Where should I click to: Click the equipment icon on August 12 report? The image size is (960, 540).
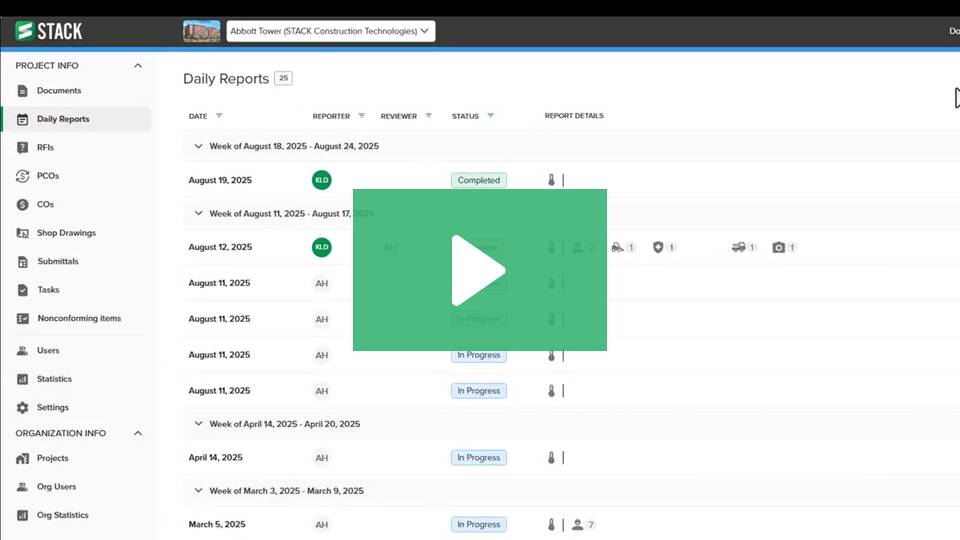click(x=617, y=247)
